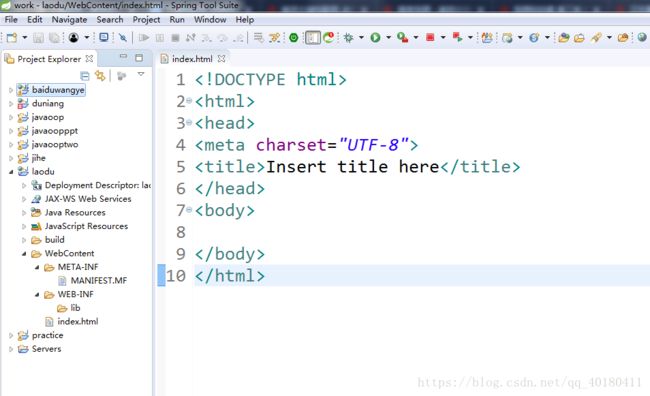Viewport: 650px width, 396px height.
Task: Click the blue monitor console icon
Action: point(104,38)
